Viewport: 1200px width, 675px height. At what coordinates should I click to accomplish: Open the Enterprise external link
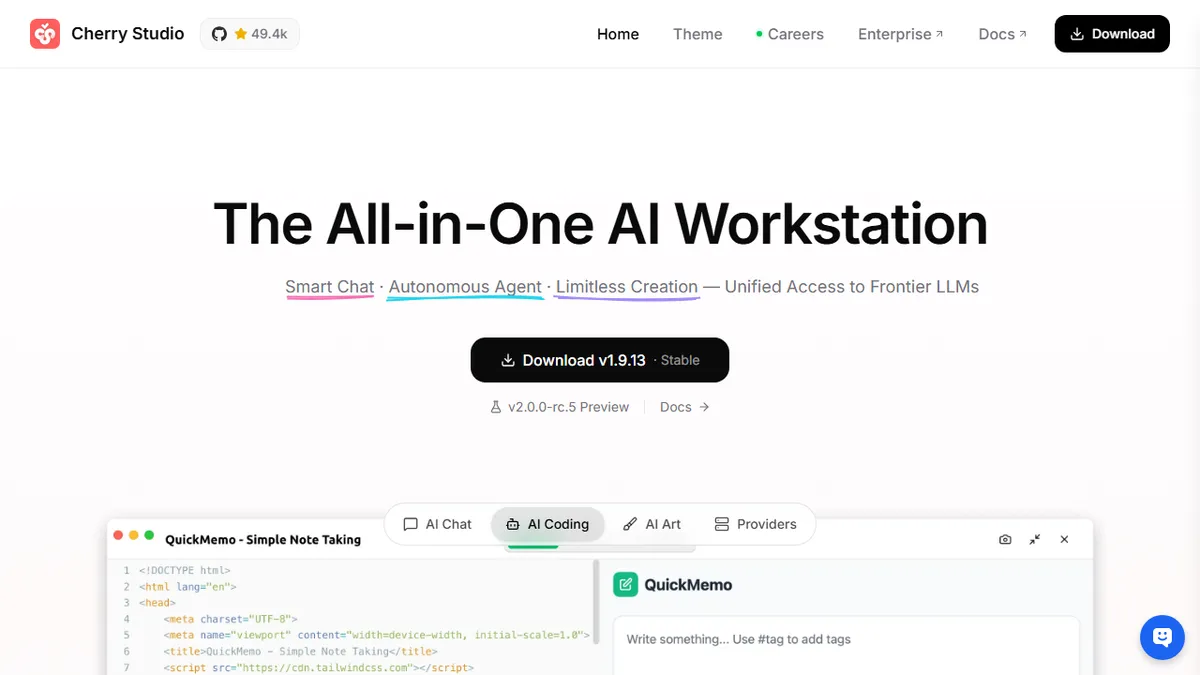(901, 34)
